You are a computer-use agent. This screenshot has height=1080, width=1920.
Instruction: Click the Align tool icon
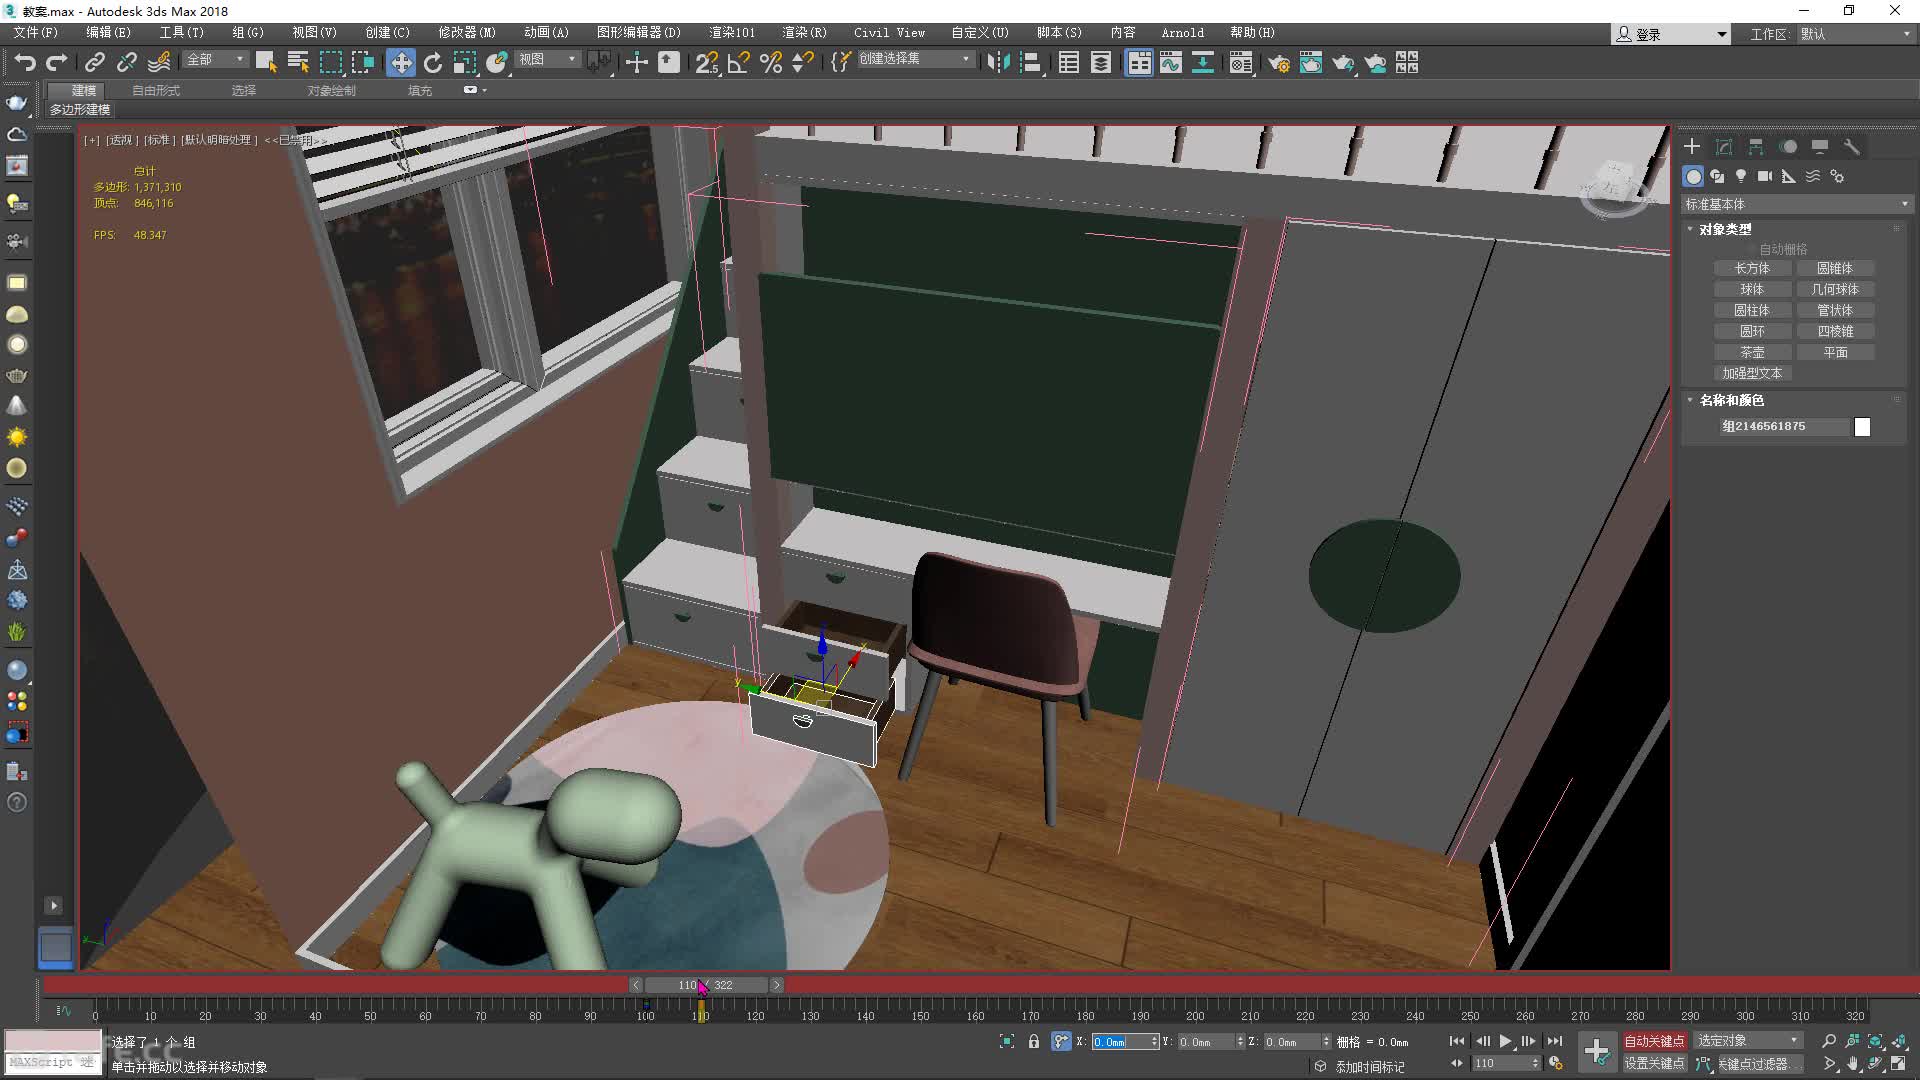coord(1030,63)
